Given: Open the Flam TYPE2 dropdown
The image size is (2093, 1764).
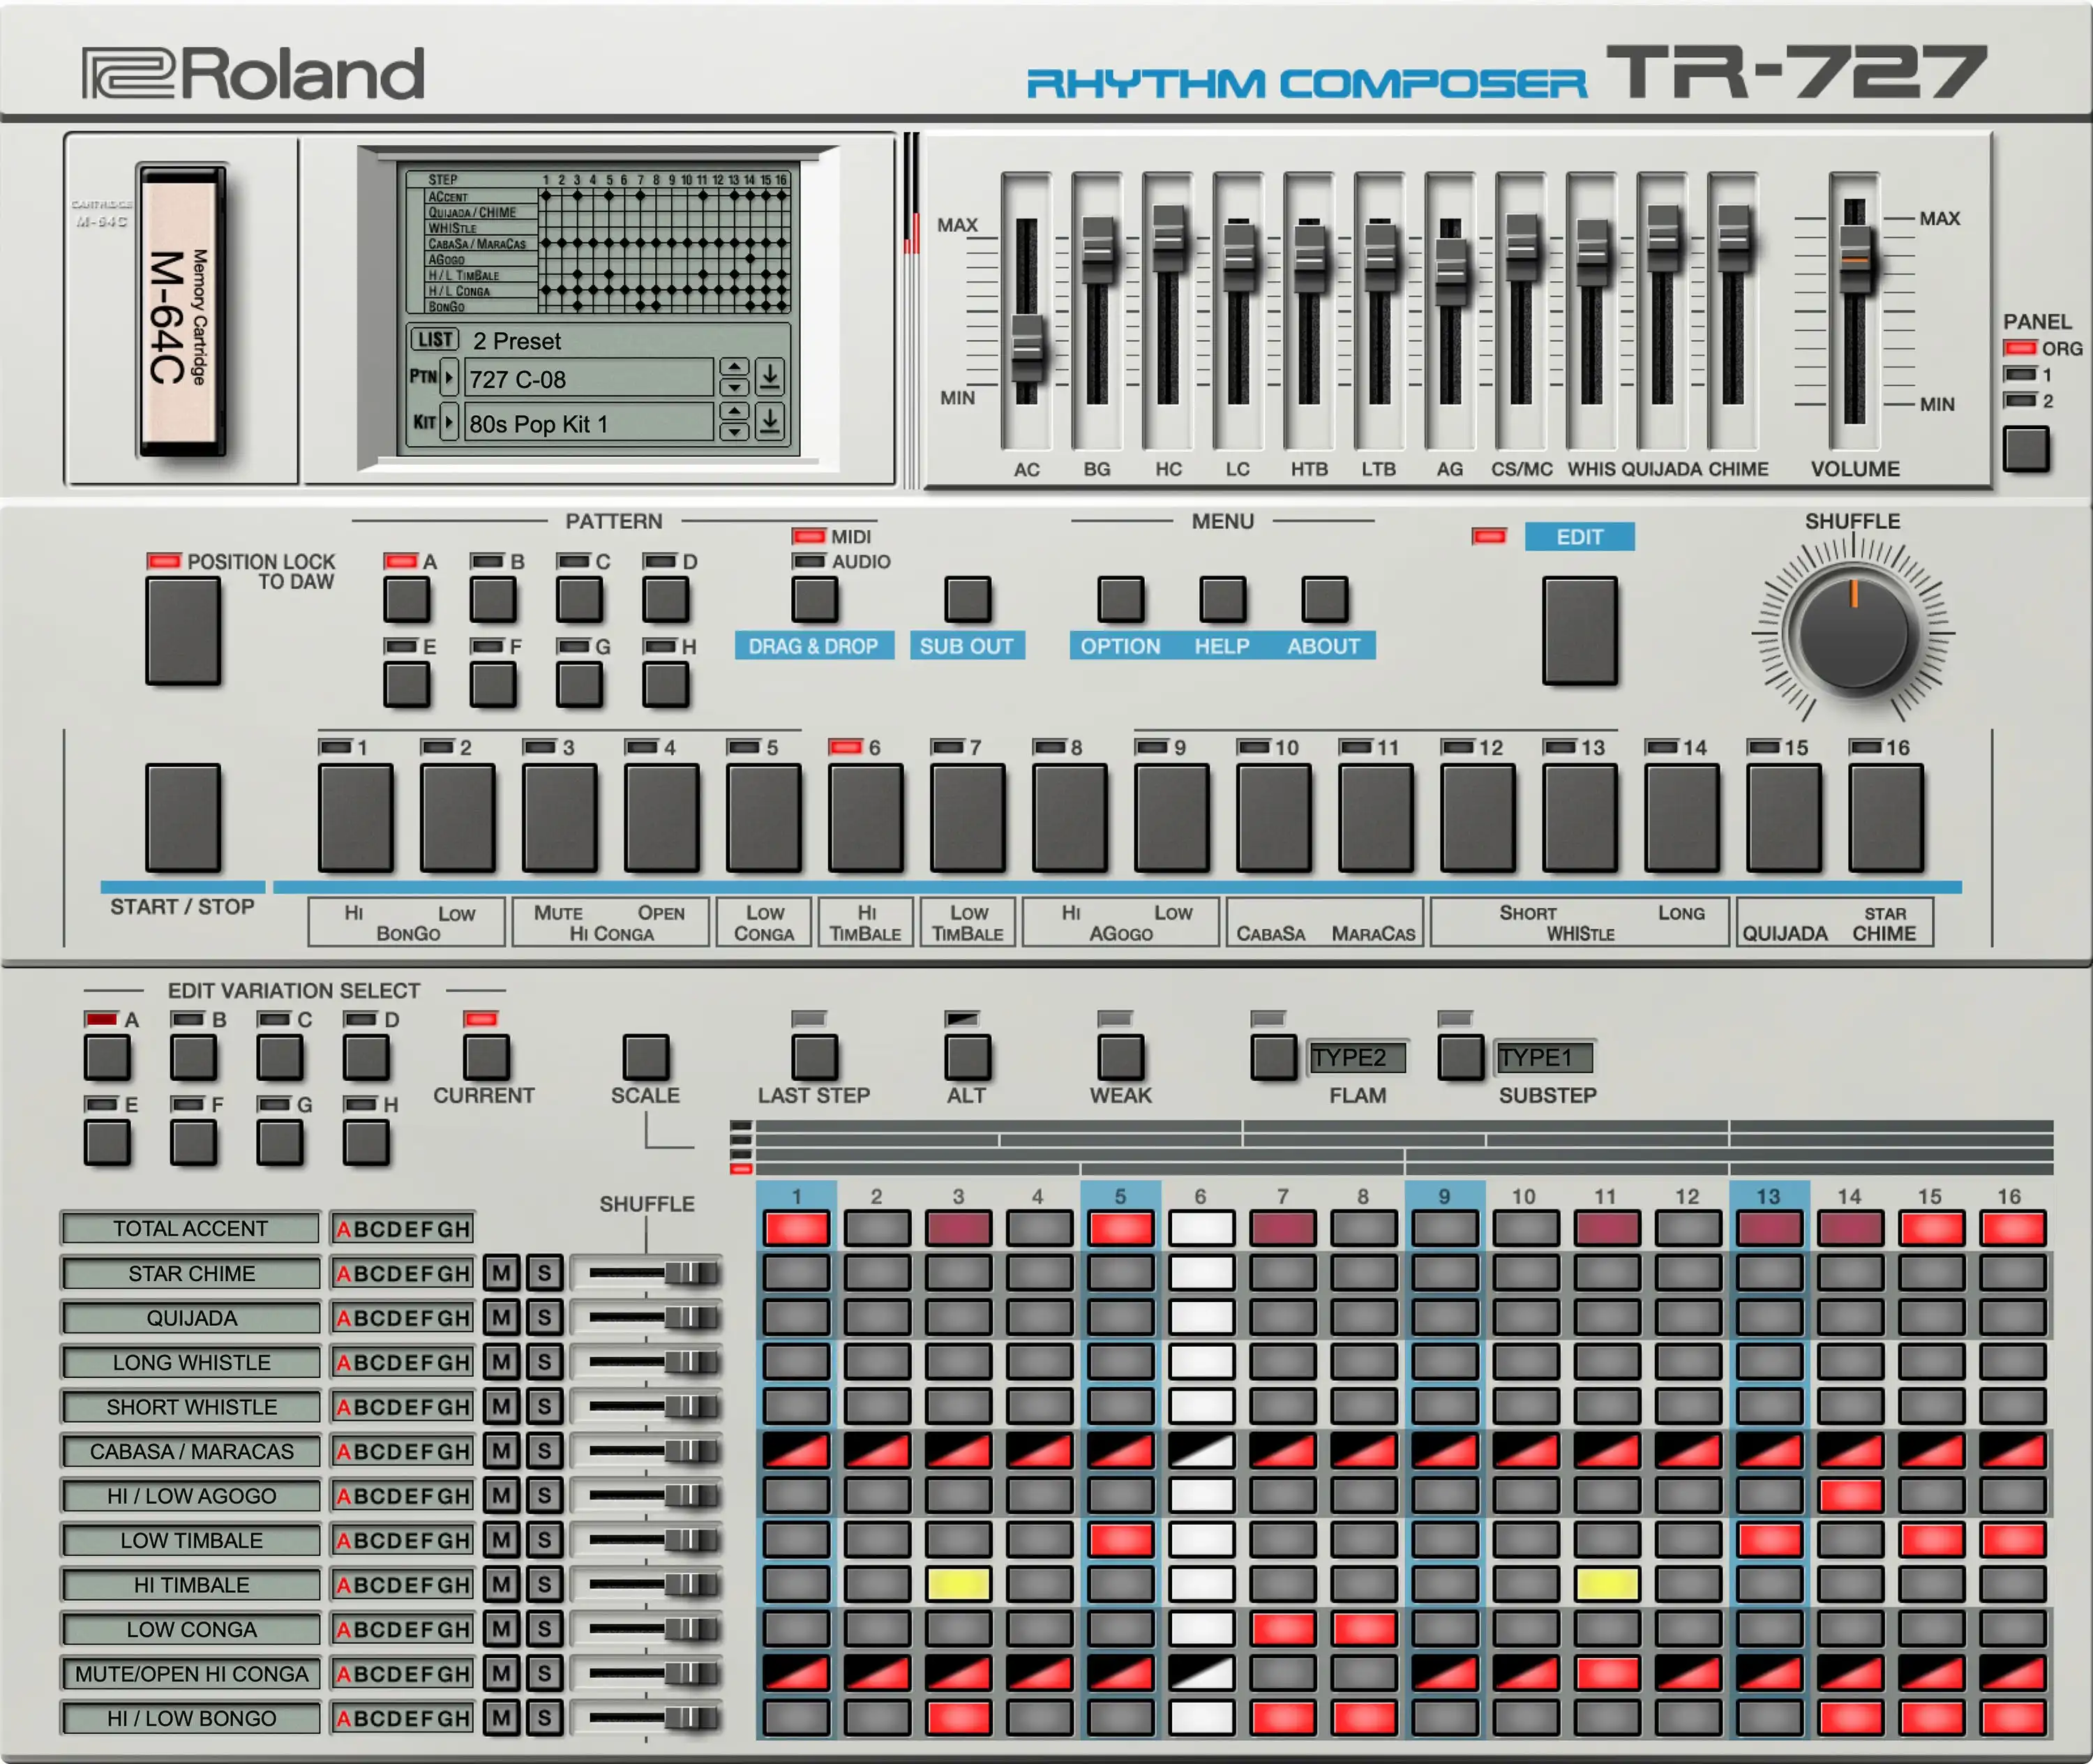Looking at the screenshot, I should click(1356, 1057).
